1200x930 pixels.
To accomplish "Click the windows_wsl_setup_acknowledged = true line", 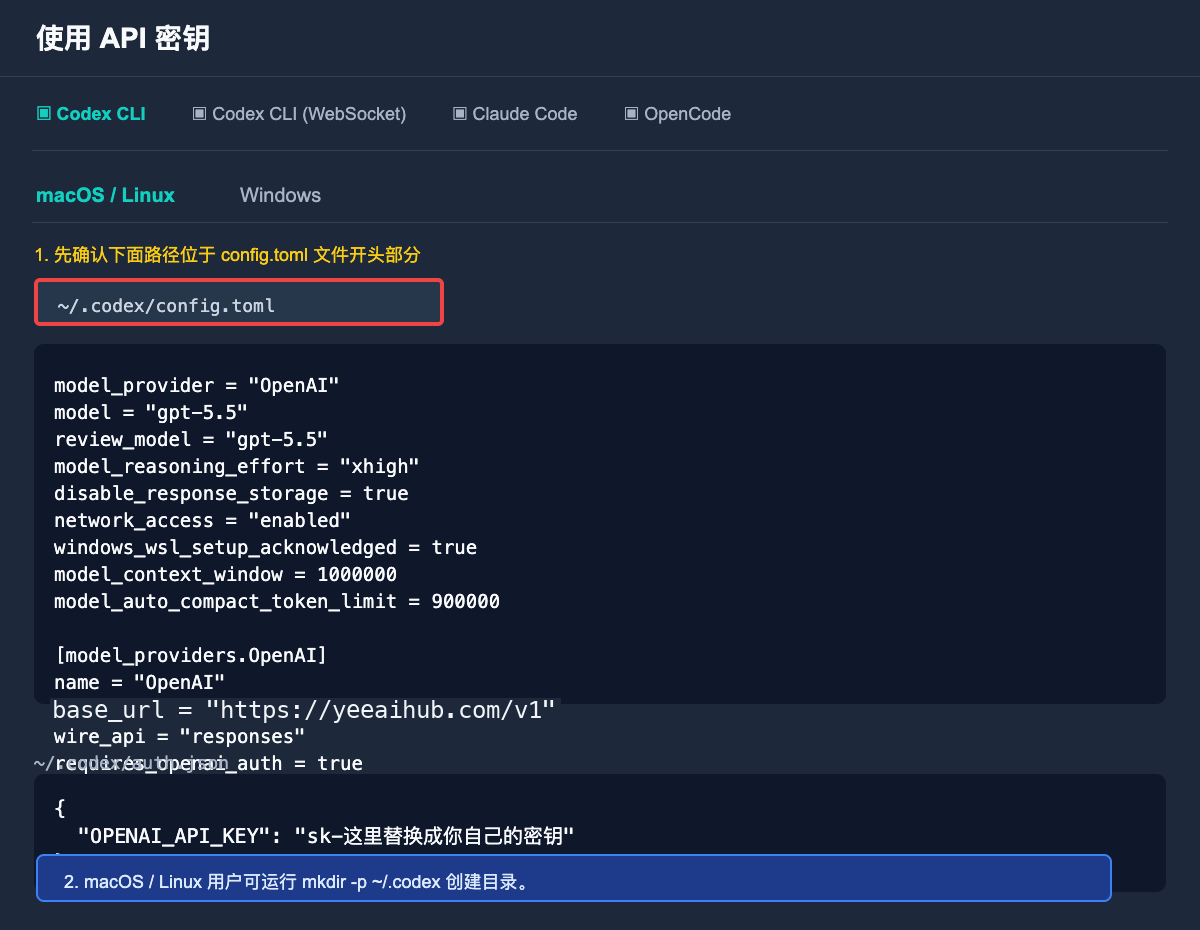I will [x=265, y=548].
